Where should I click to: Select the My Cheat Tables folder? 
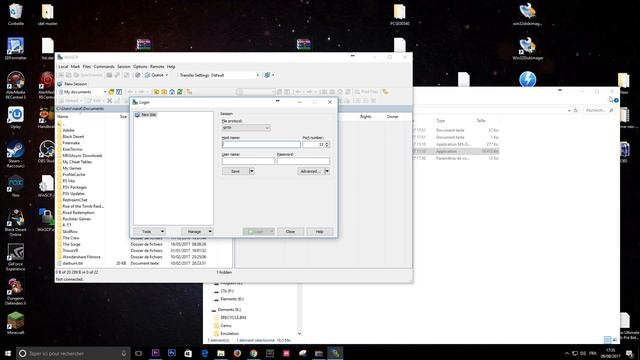point(77,162)
